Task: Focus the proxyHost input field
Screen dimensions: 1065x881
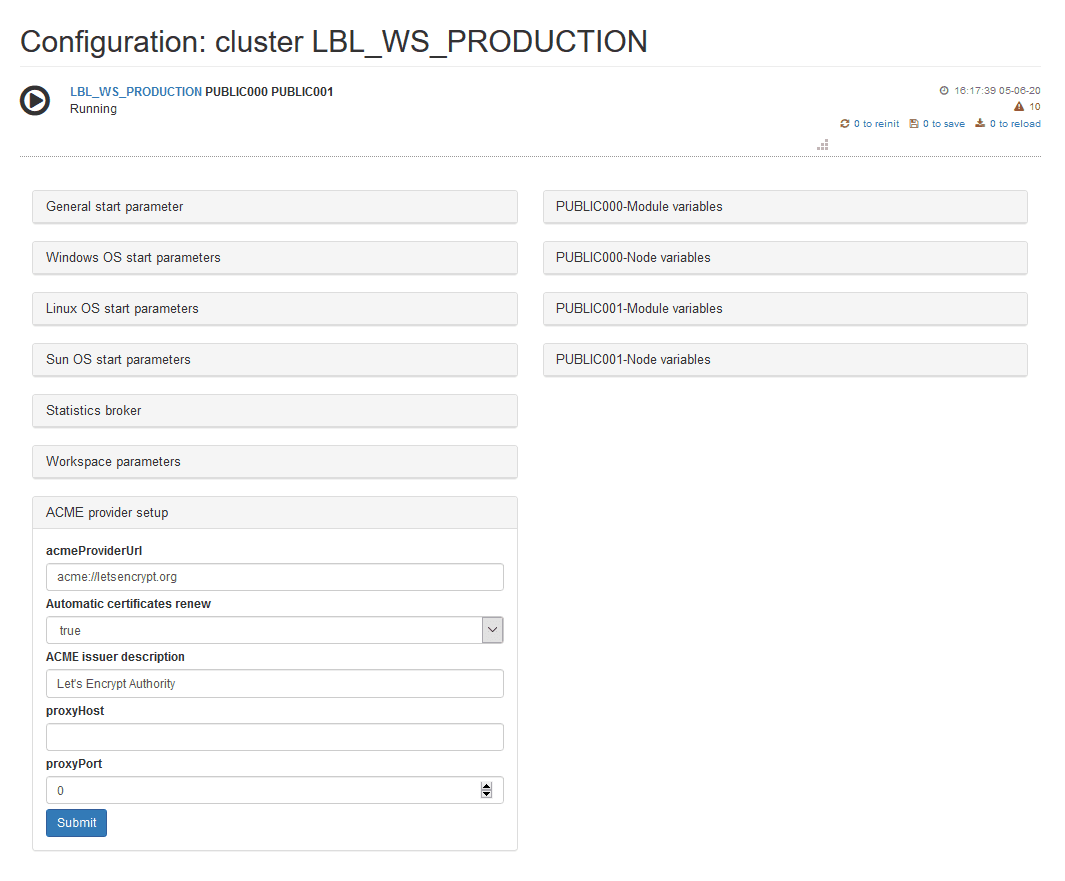Action: point(274,737)
